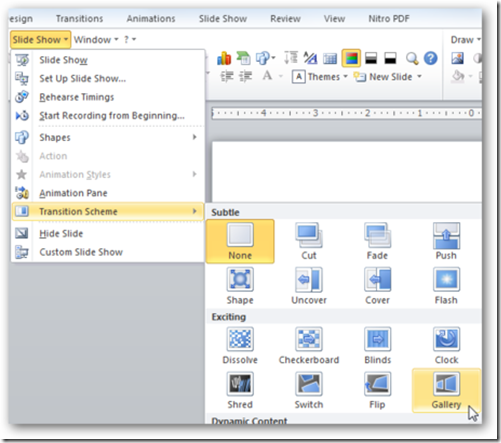Click the insert picture icon under Draw
The image size is (501, 443).
click(458, 58)
